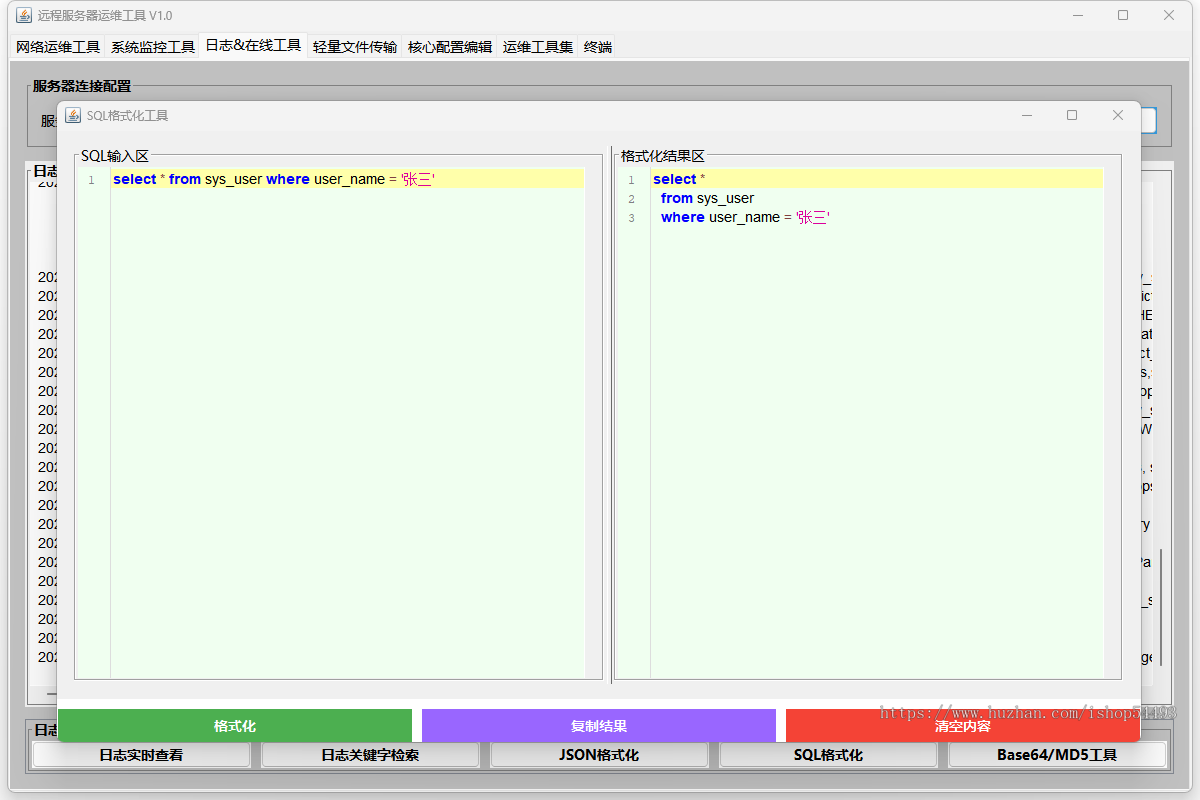Click the purple 复制结果 button

tap(599, 726)
